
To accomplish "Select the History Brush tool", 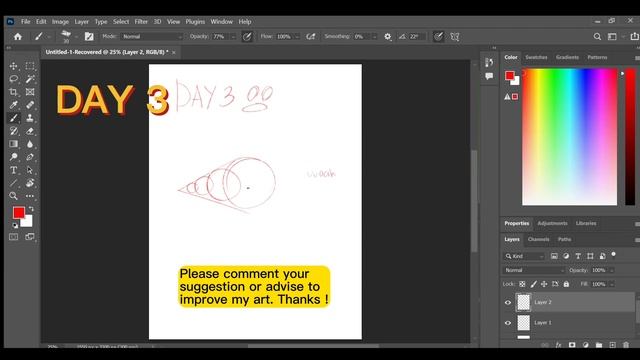I will 13,131.
